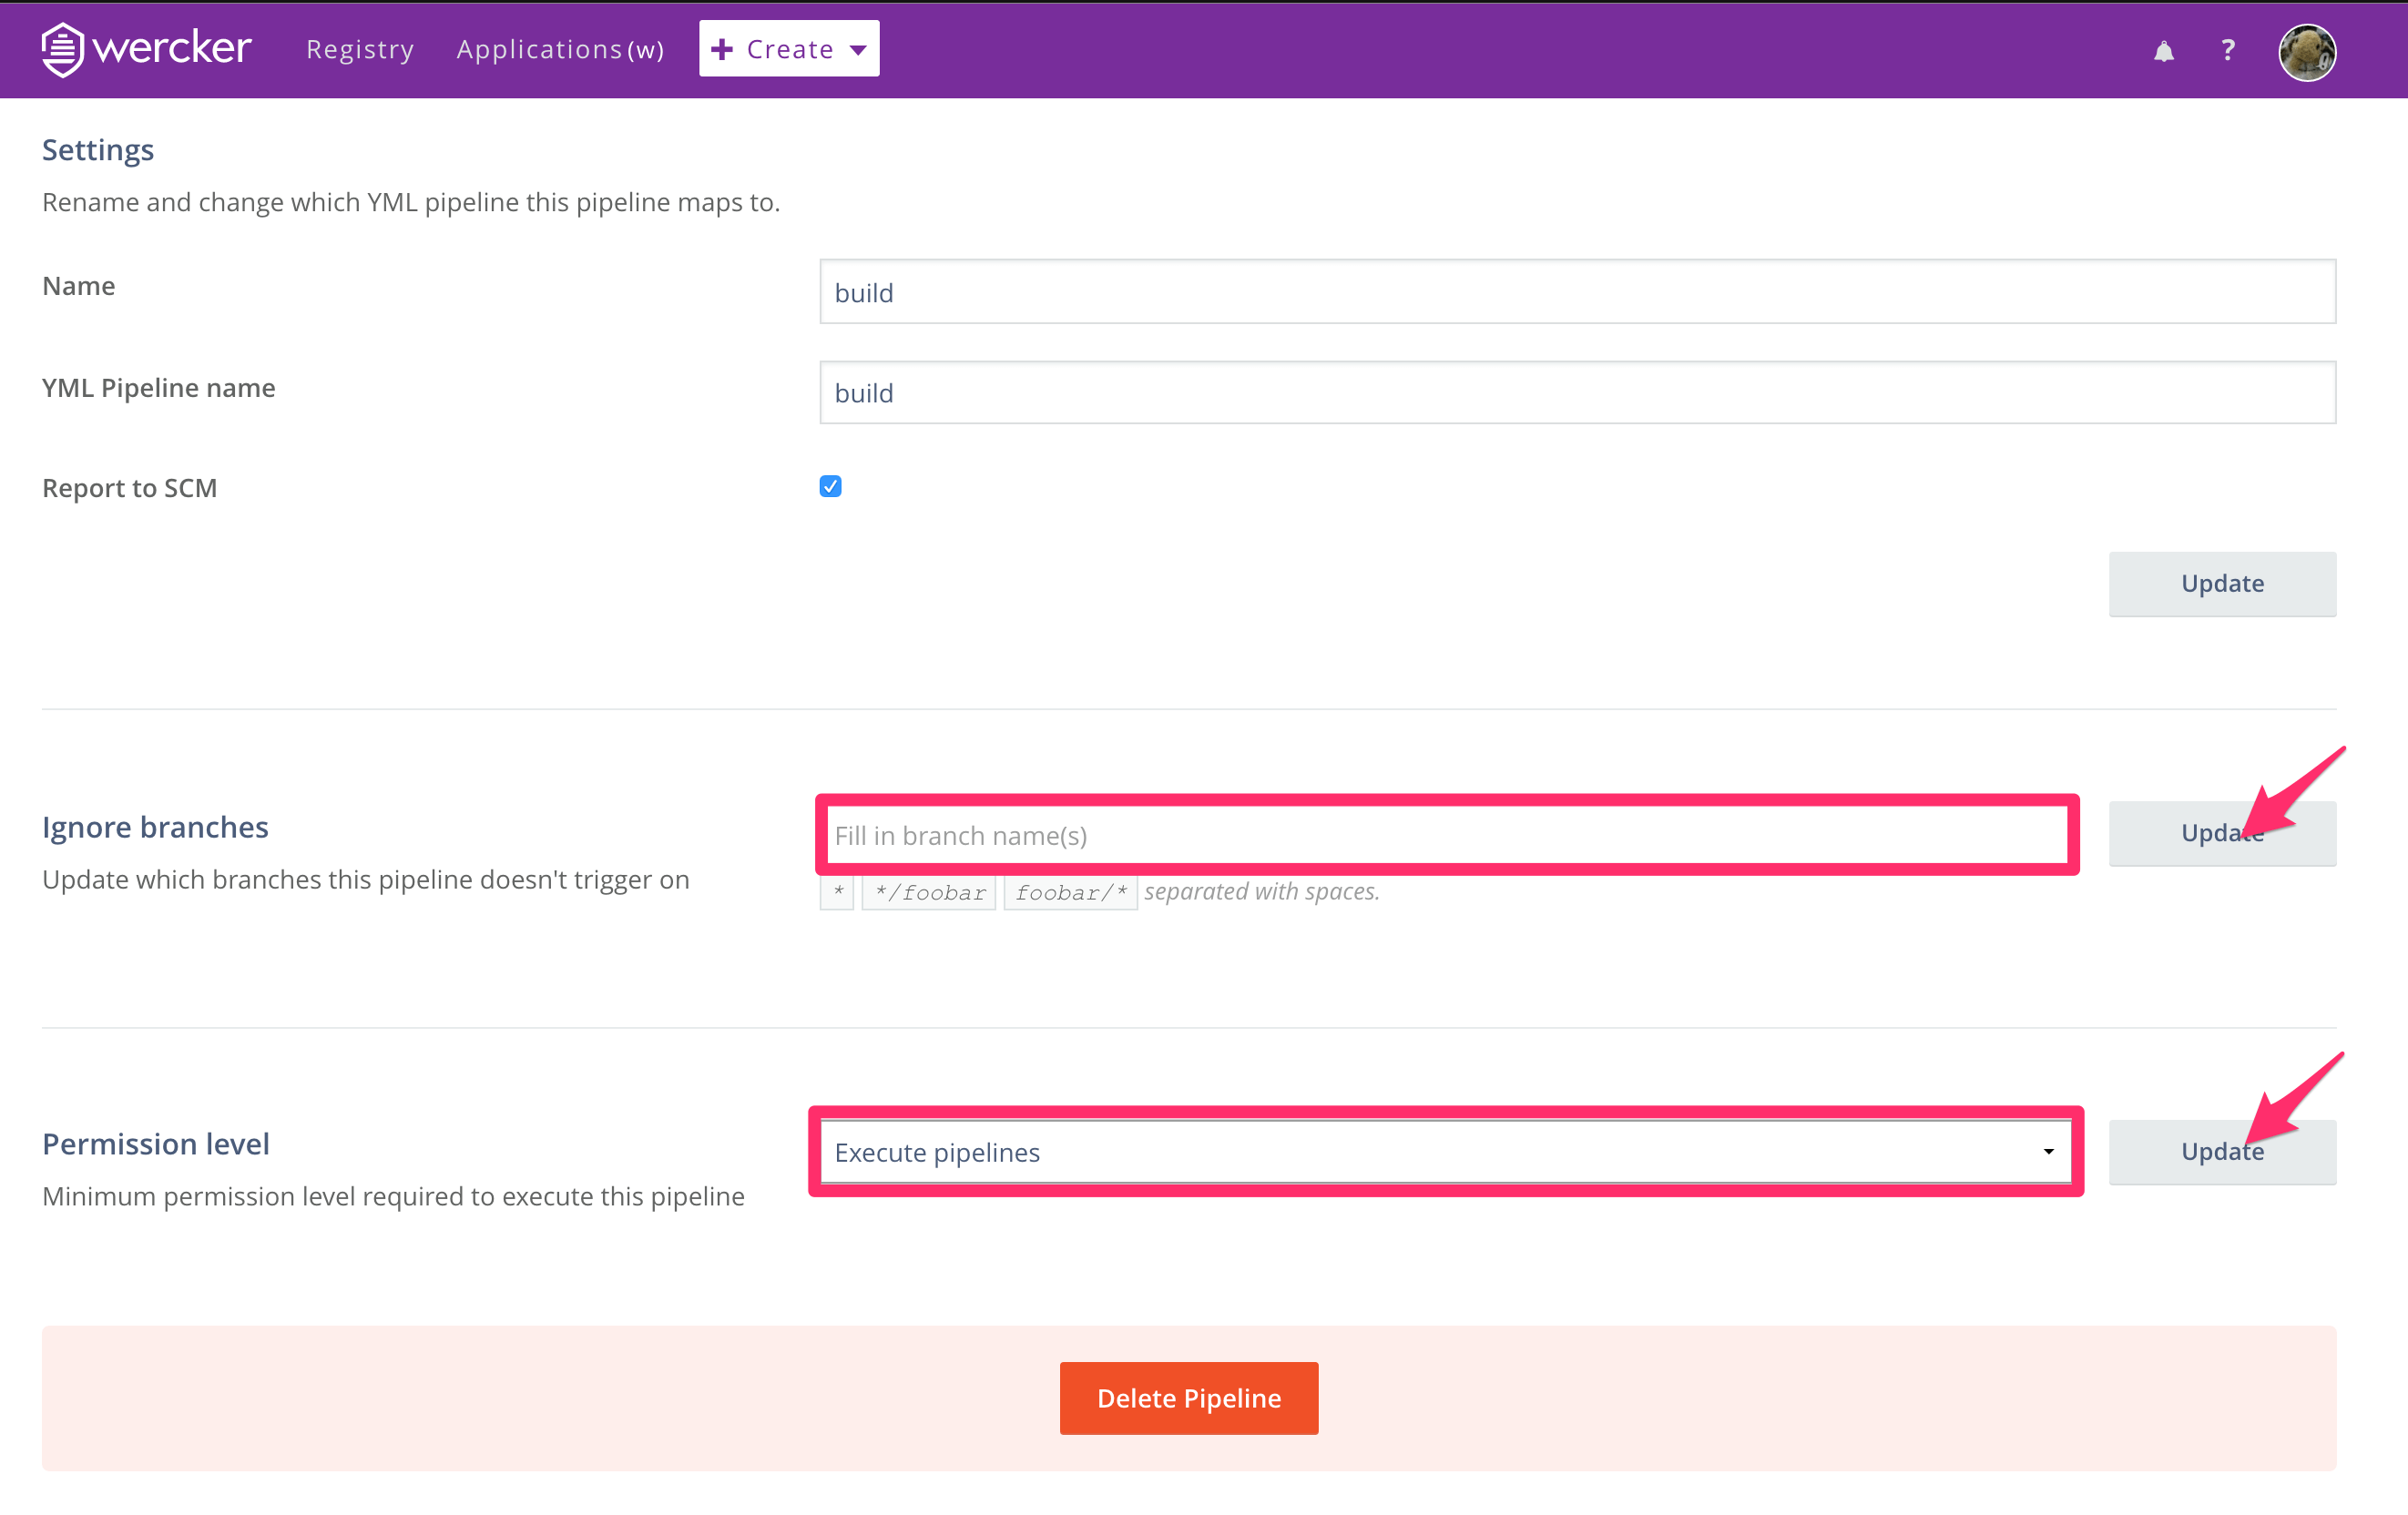Click the plus icon on Create
The image size is (2408, 1515).
pyautogui.click(x=722, y=49)
